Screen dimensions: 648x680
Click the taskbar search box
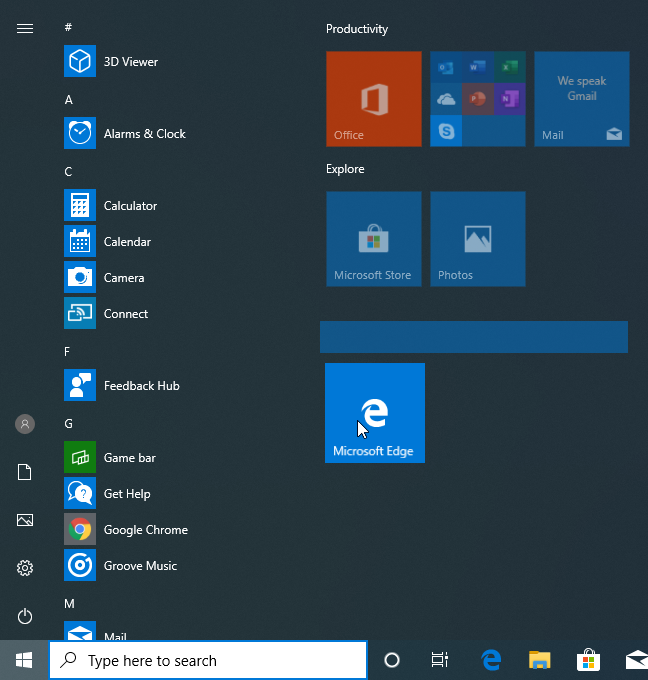click(x=208, y=660)
